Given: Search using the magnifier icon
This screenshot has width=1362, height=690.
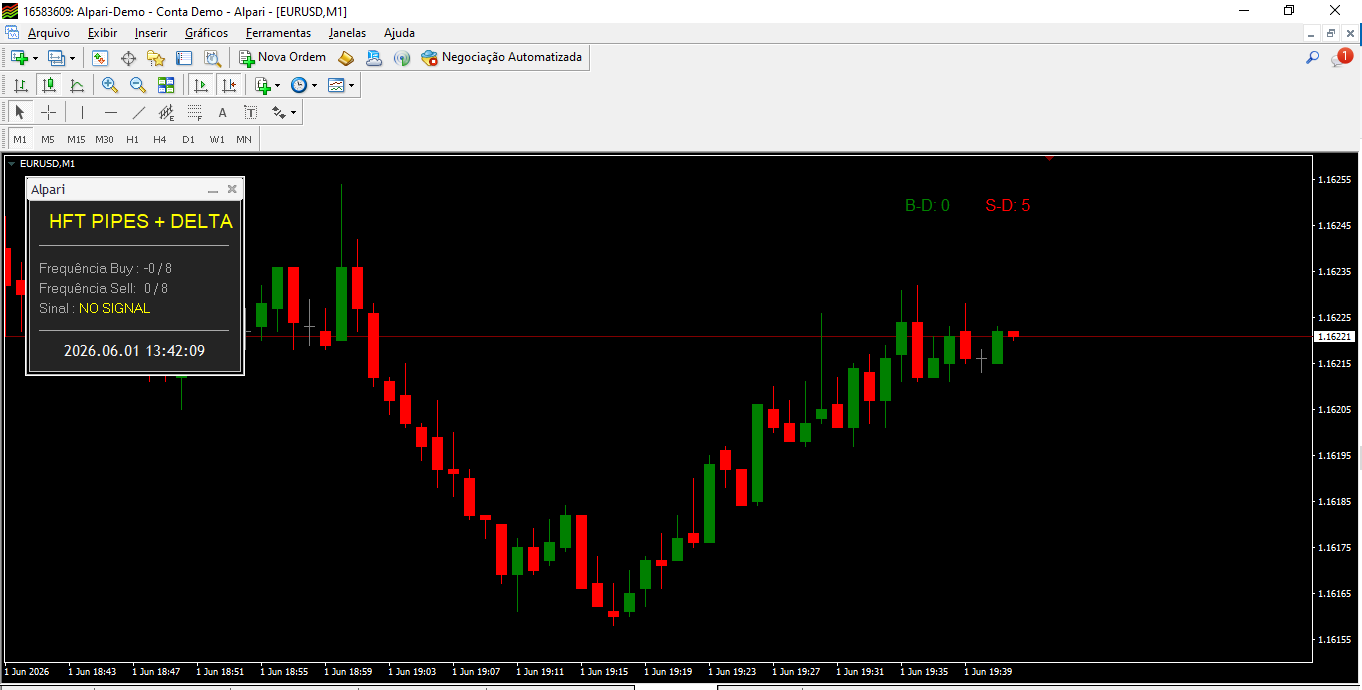Looking at the screenshot, I should point(1313,58).
